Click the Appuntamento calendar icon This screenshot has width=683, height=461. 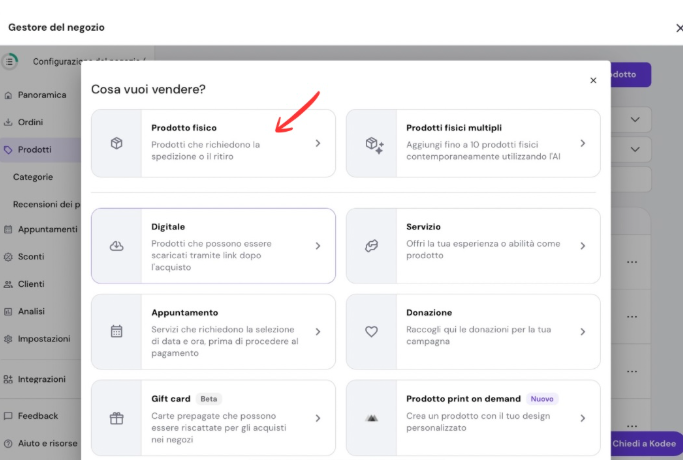pyautogui.click(x=116, y=331)
